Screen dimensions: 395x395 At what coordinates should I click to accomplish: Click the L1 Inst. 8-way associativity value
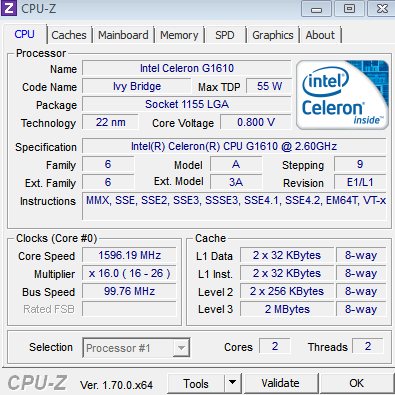361,273
